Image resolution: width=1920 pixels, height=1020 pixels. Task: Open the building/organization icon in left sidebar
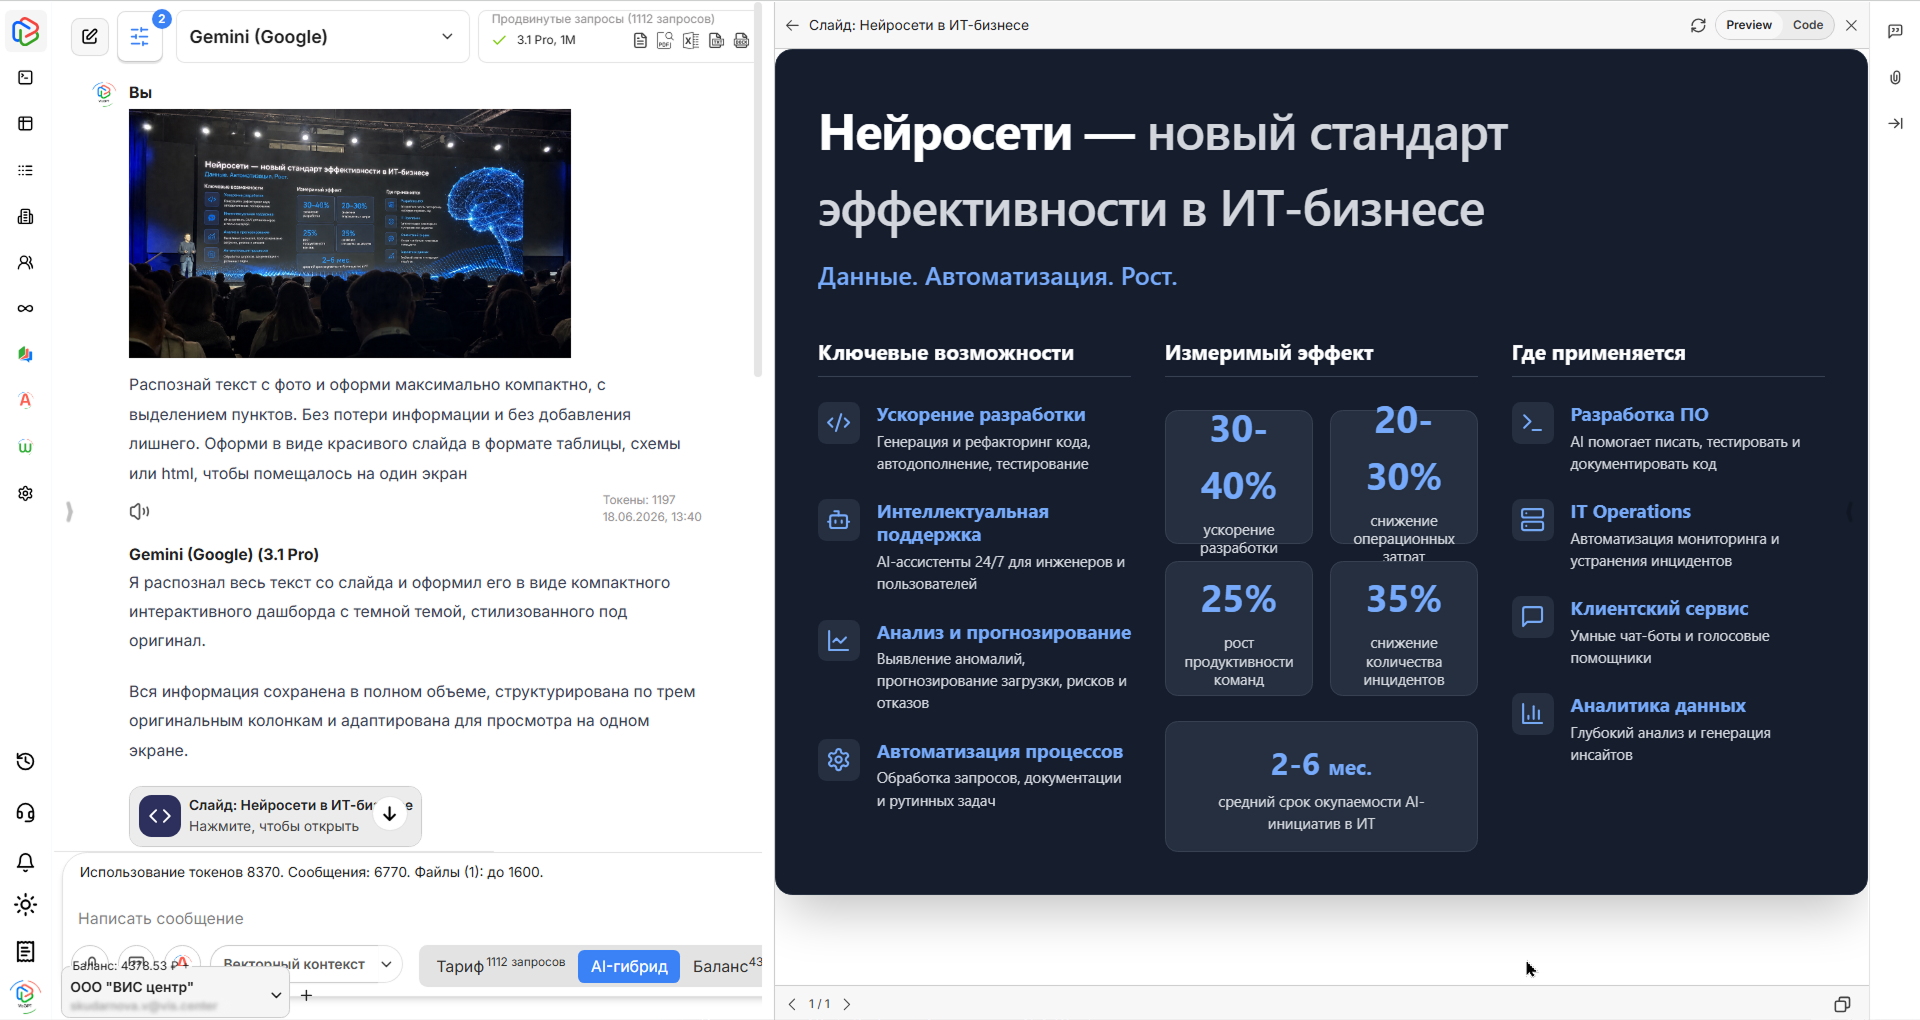pyautogui.click(x=26, y=216)
